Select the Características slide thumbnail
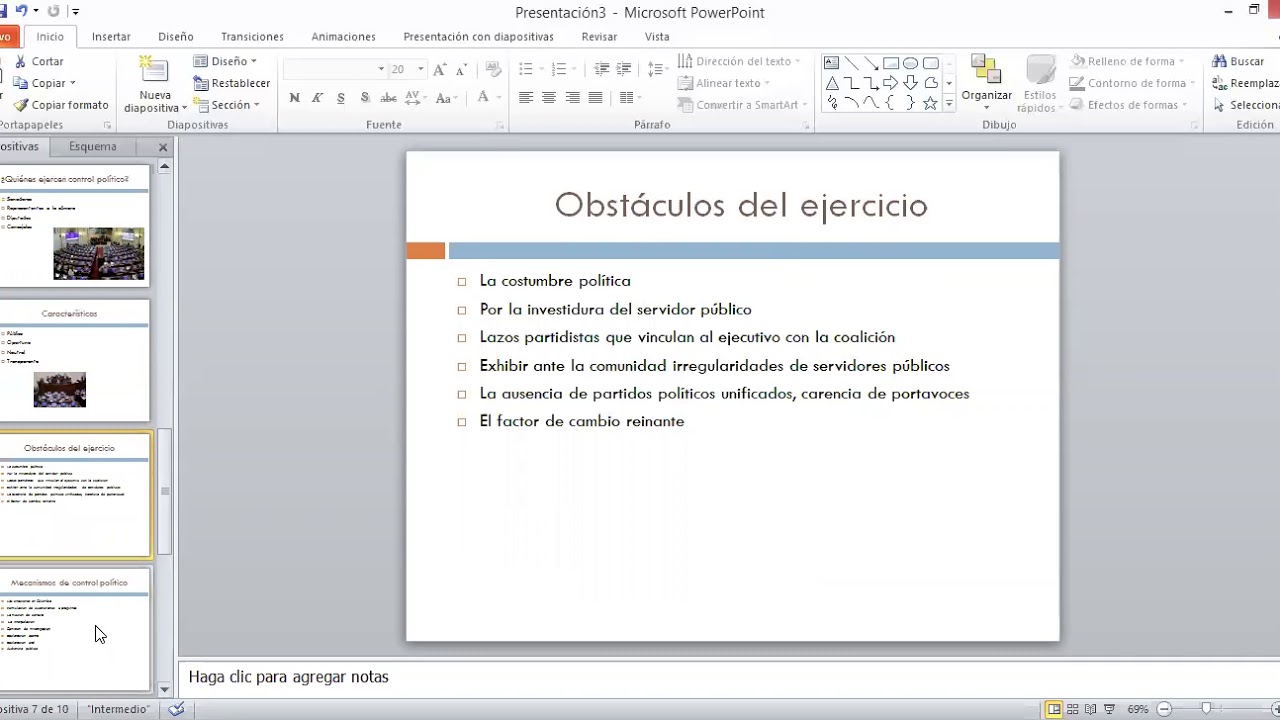The height and width of the screenshot is (720, 1280). click(73, 360)
